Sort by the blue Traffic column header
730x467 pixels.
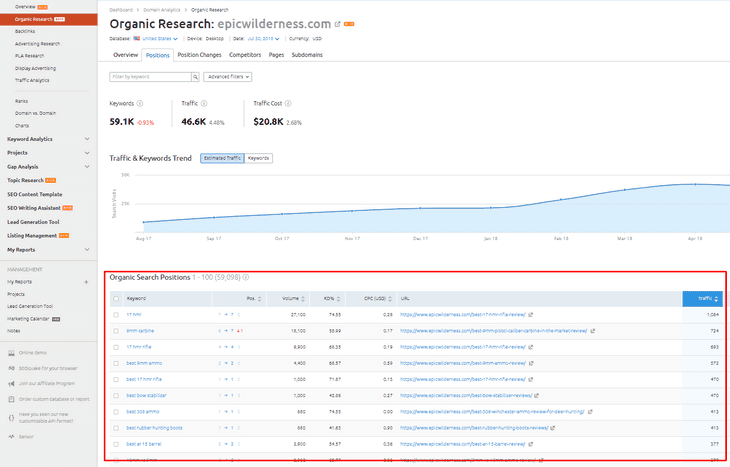703,299
